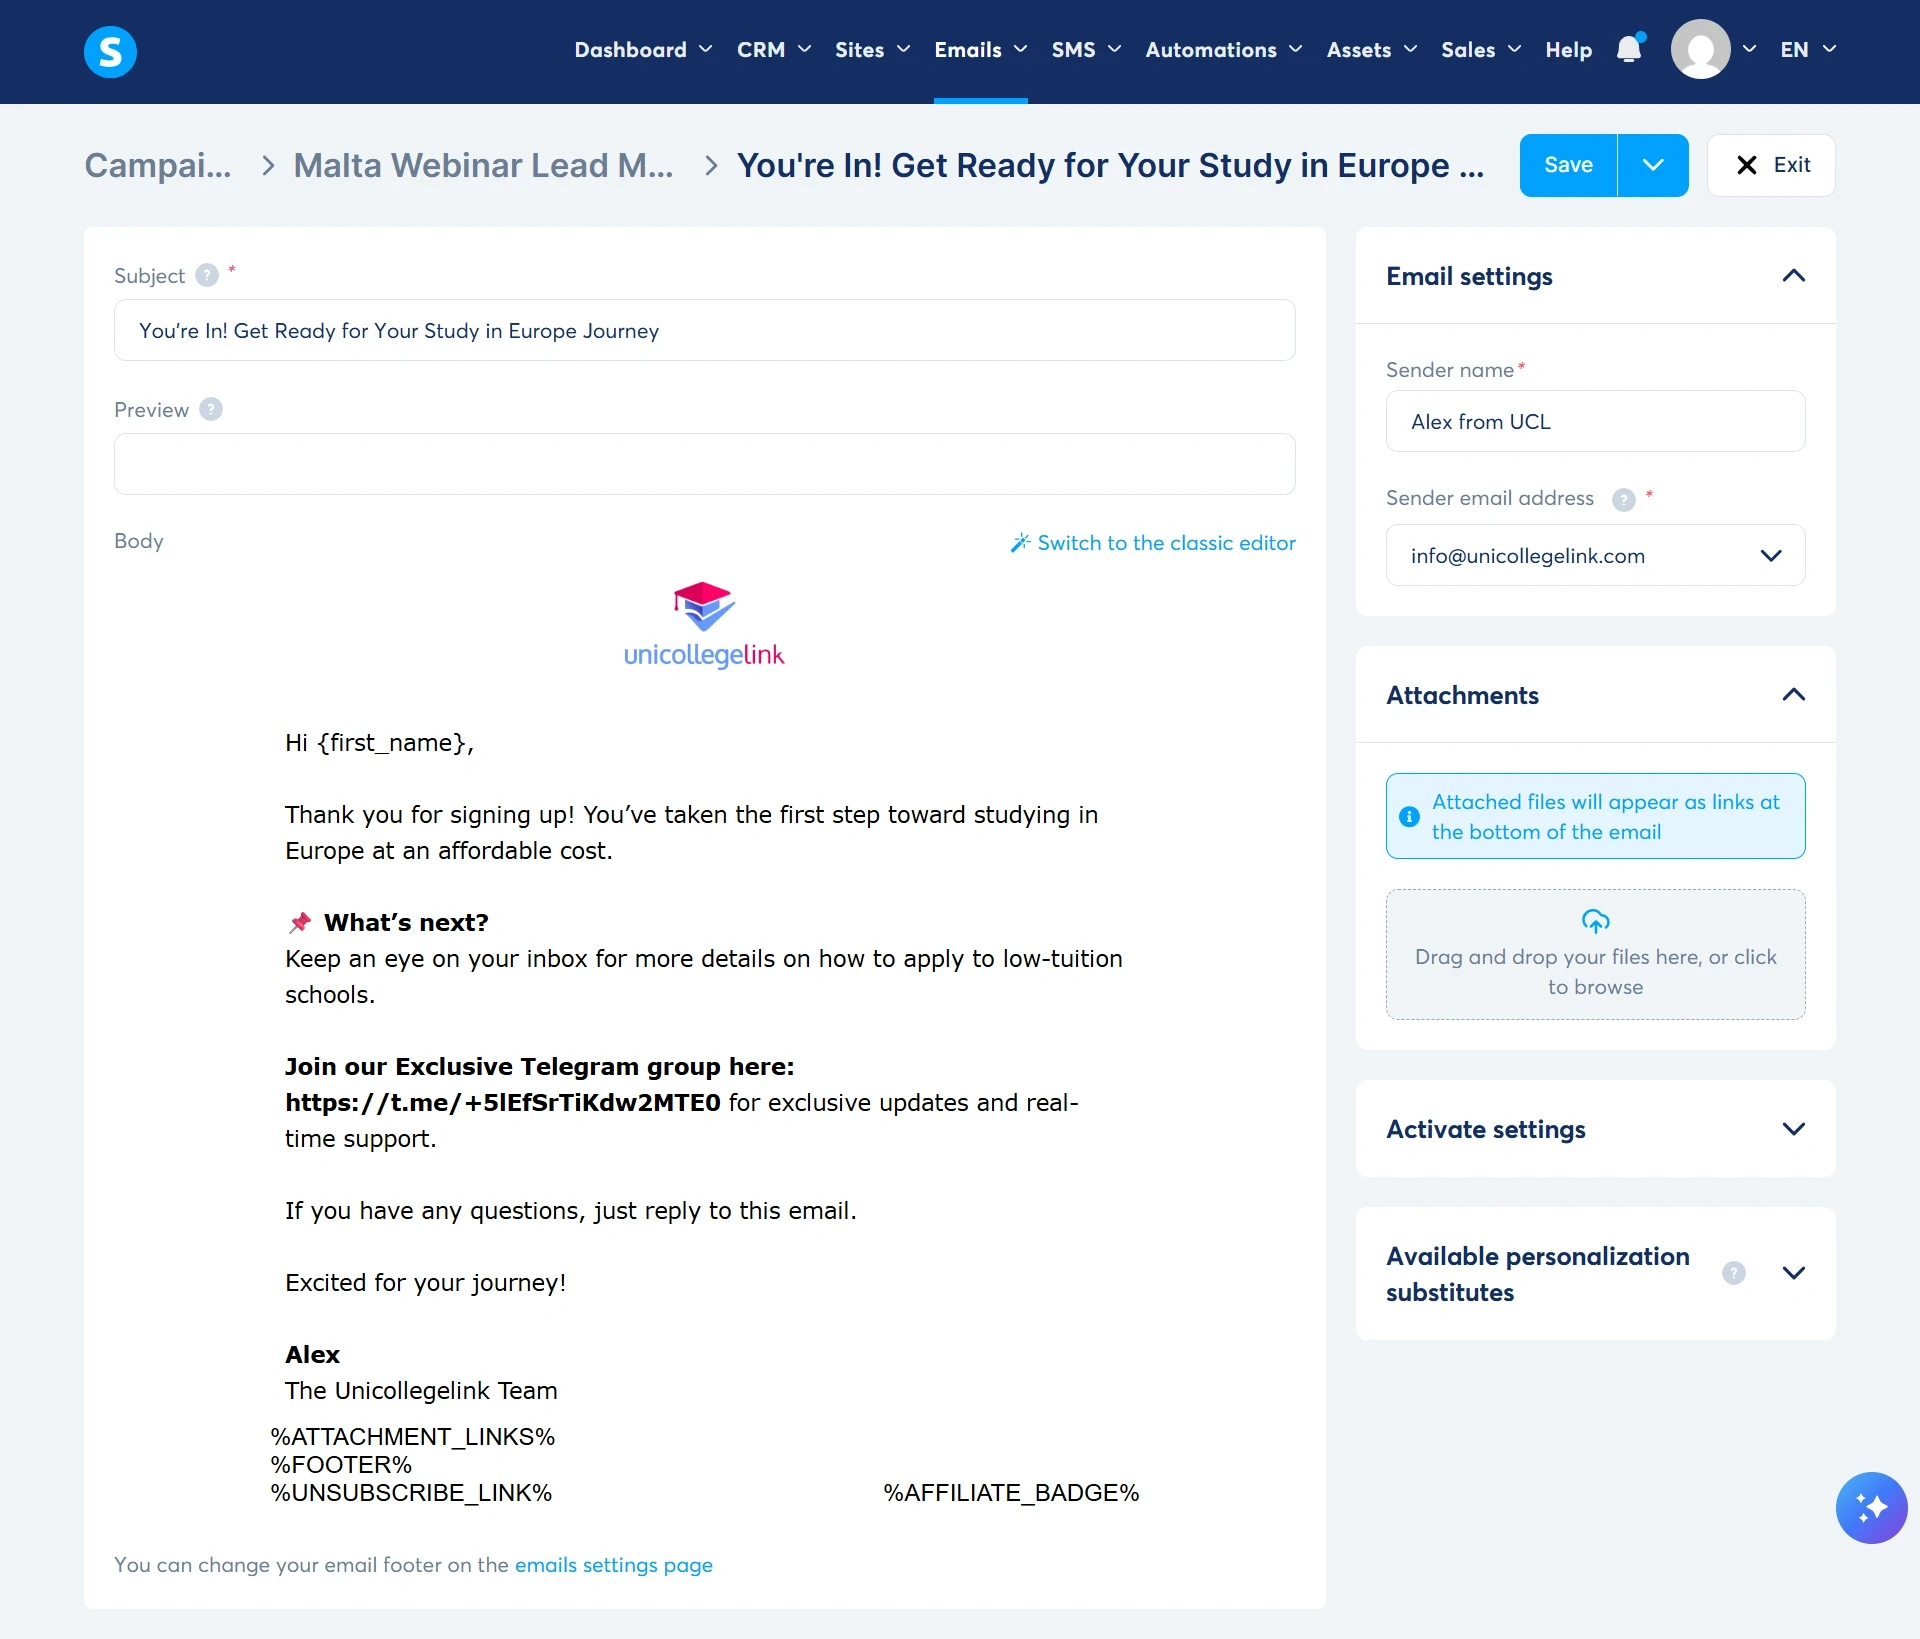Viewport: 1920px width, 1639px height.
Task: Click the upload cloud icon in Attachments
Action: pos(1595,921)
